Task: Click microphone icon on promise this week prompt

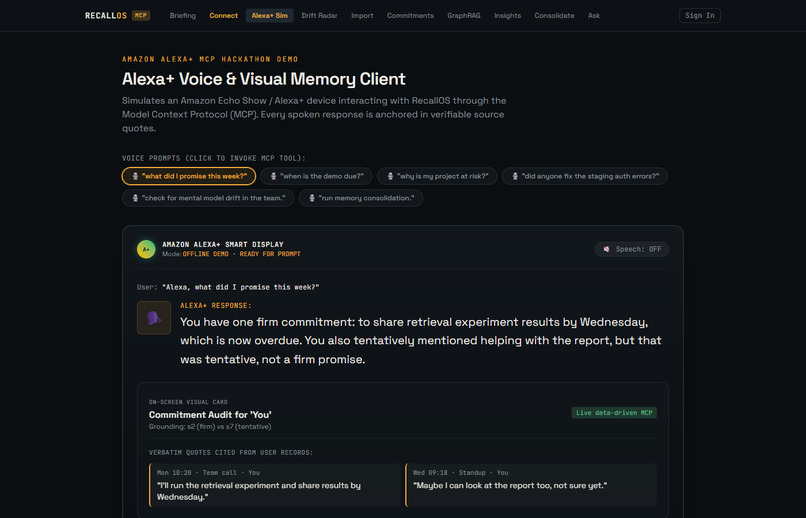Action: click(135, 176)
